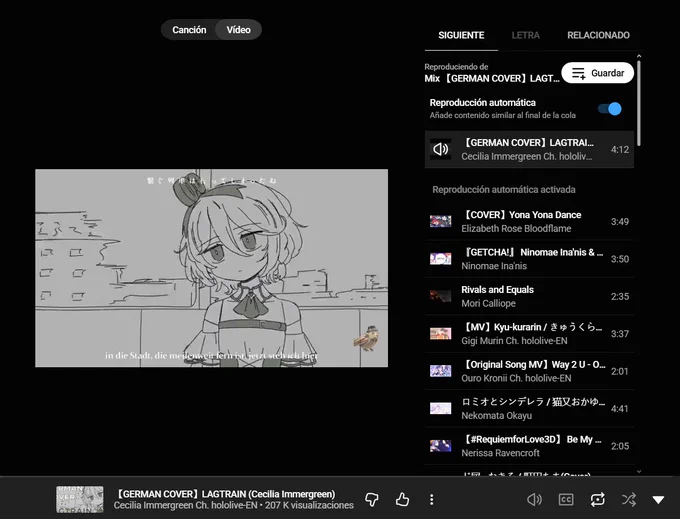
Task: Play GETCHA! by Ninomae Ina'nis
Action: (529, 259)
